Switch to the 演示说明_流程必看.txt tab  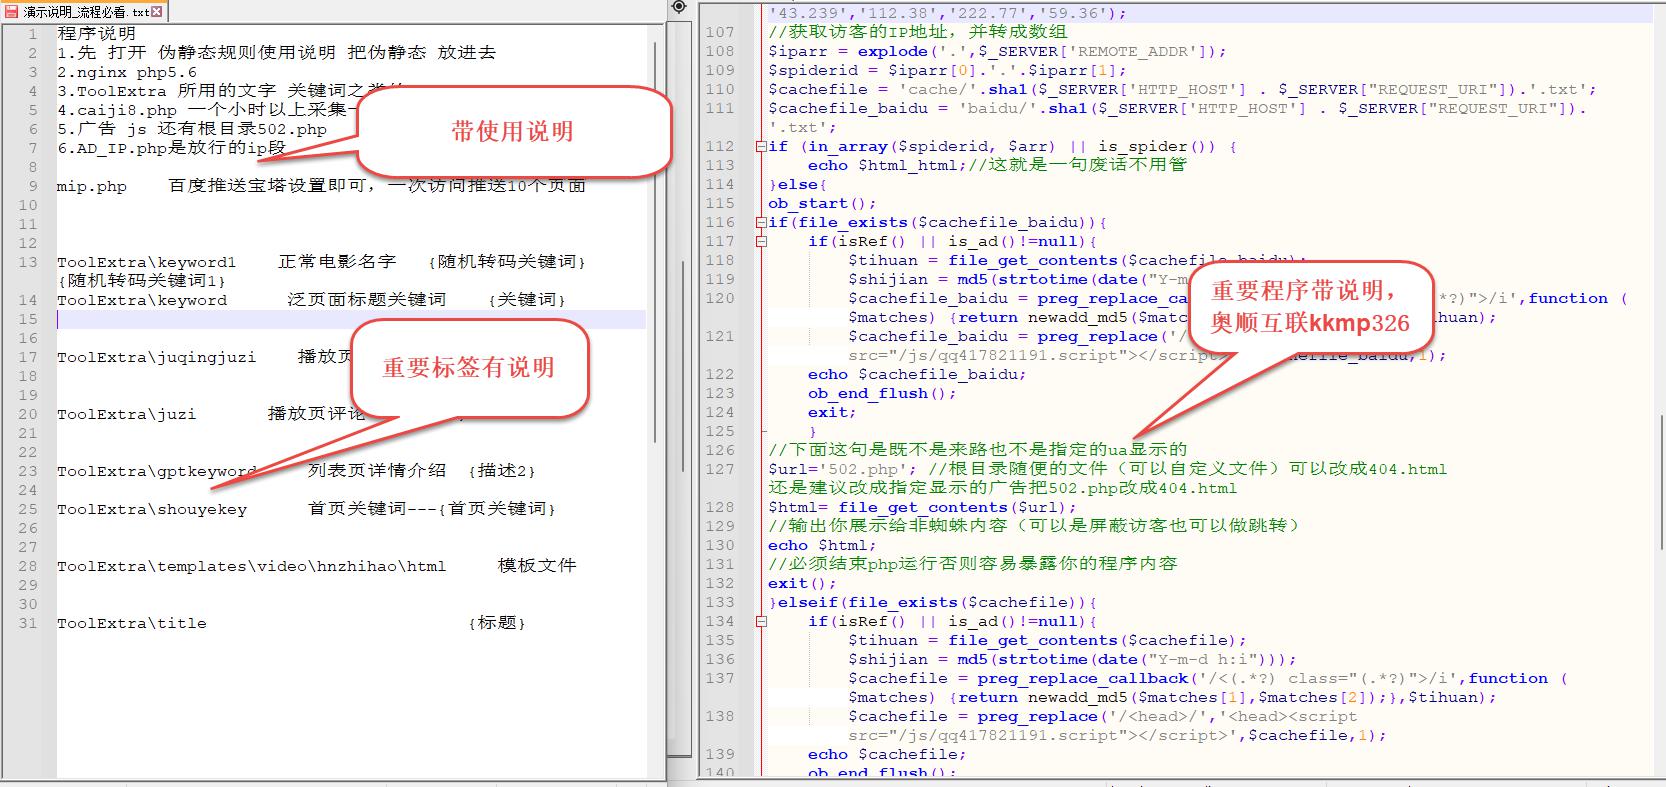(86, 12)
